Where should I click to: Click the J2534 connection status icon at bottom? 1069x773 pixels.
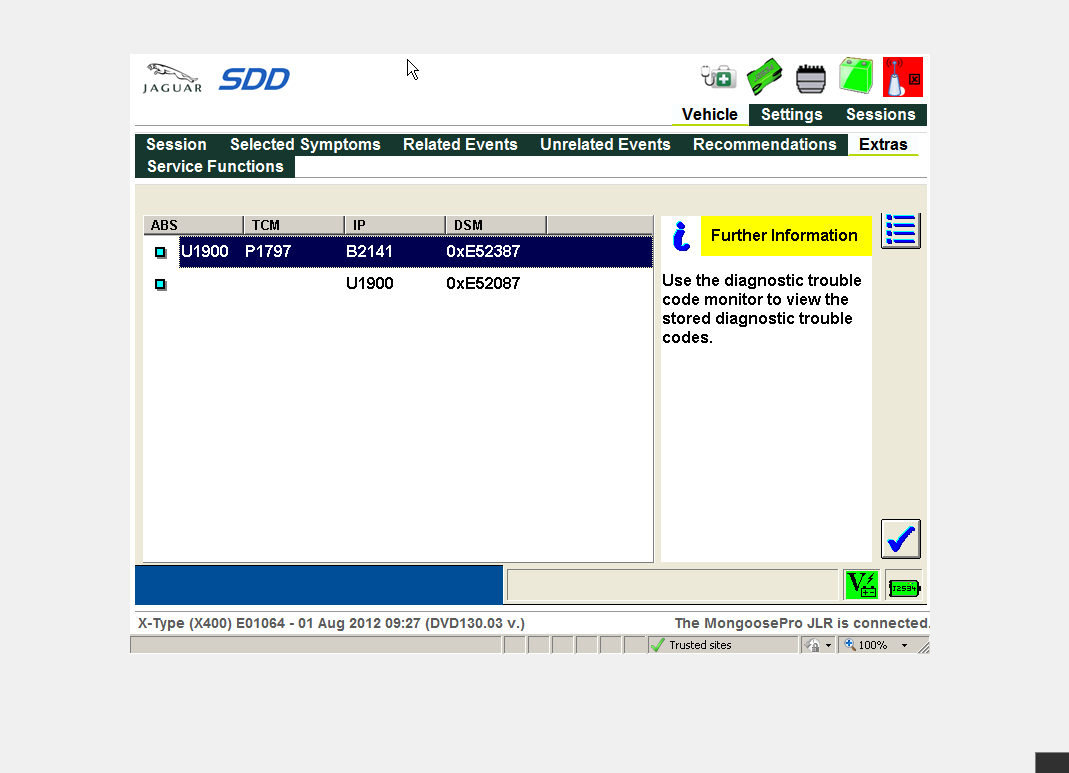[904, 587]
